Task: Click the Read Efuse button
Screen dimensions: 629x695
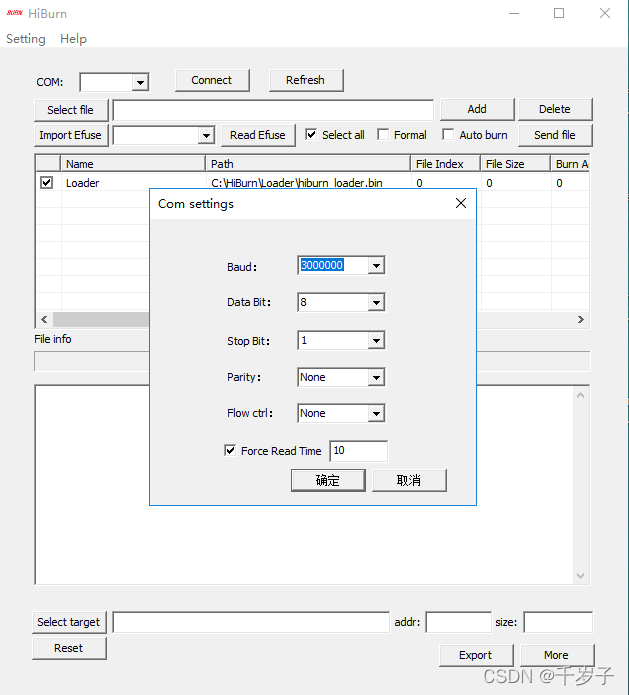Action: (258, 135)
